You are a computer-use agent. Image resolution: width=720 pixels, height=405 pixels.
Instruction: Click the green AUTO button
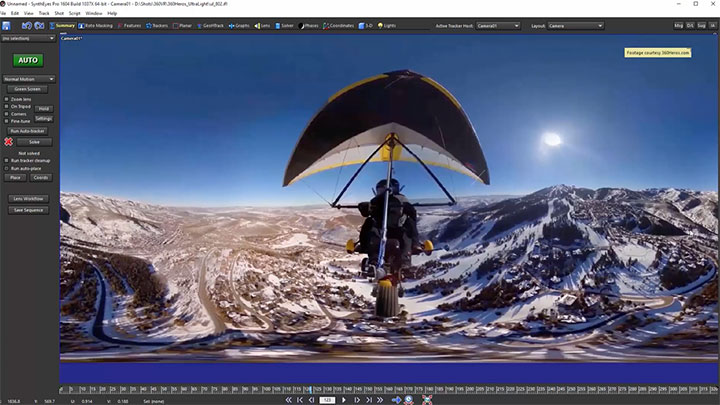[28, 60]
